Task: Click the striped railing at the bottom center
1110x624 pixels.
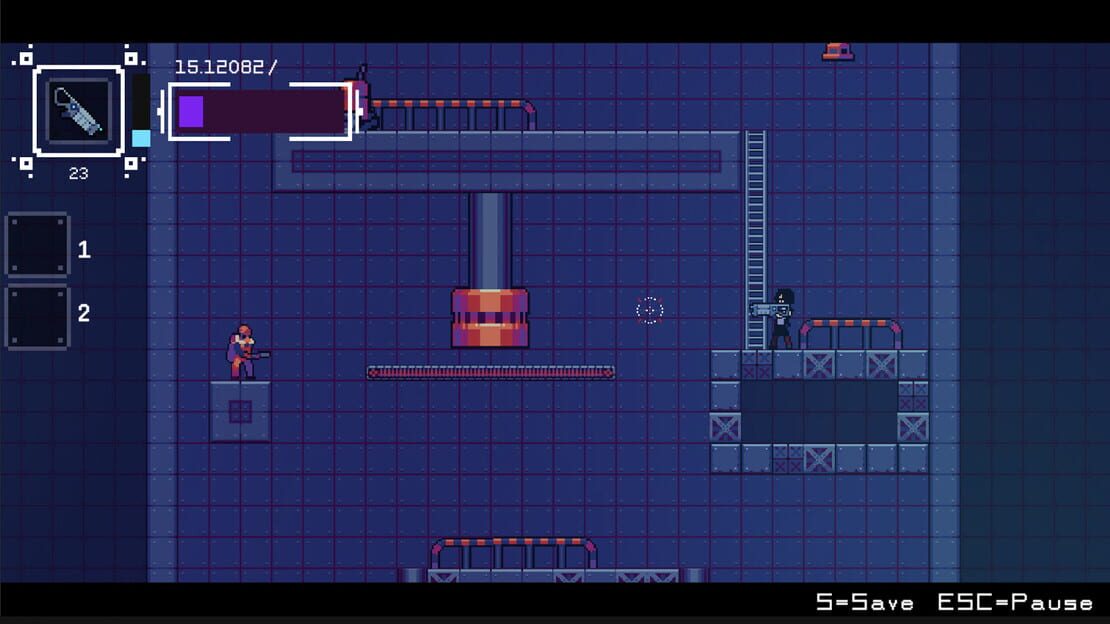Action: [x=514, y=553]
